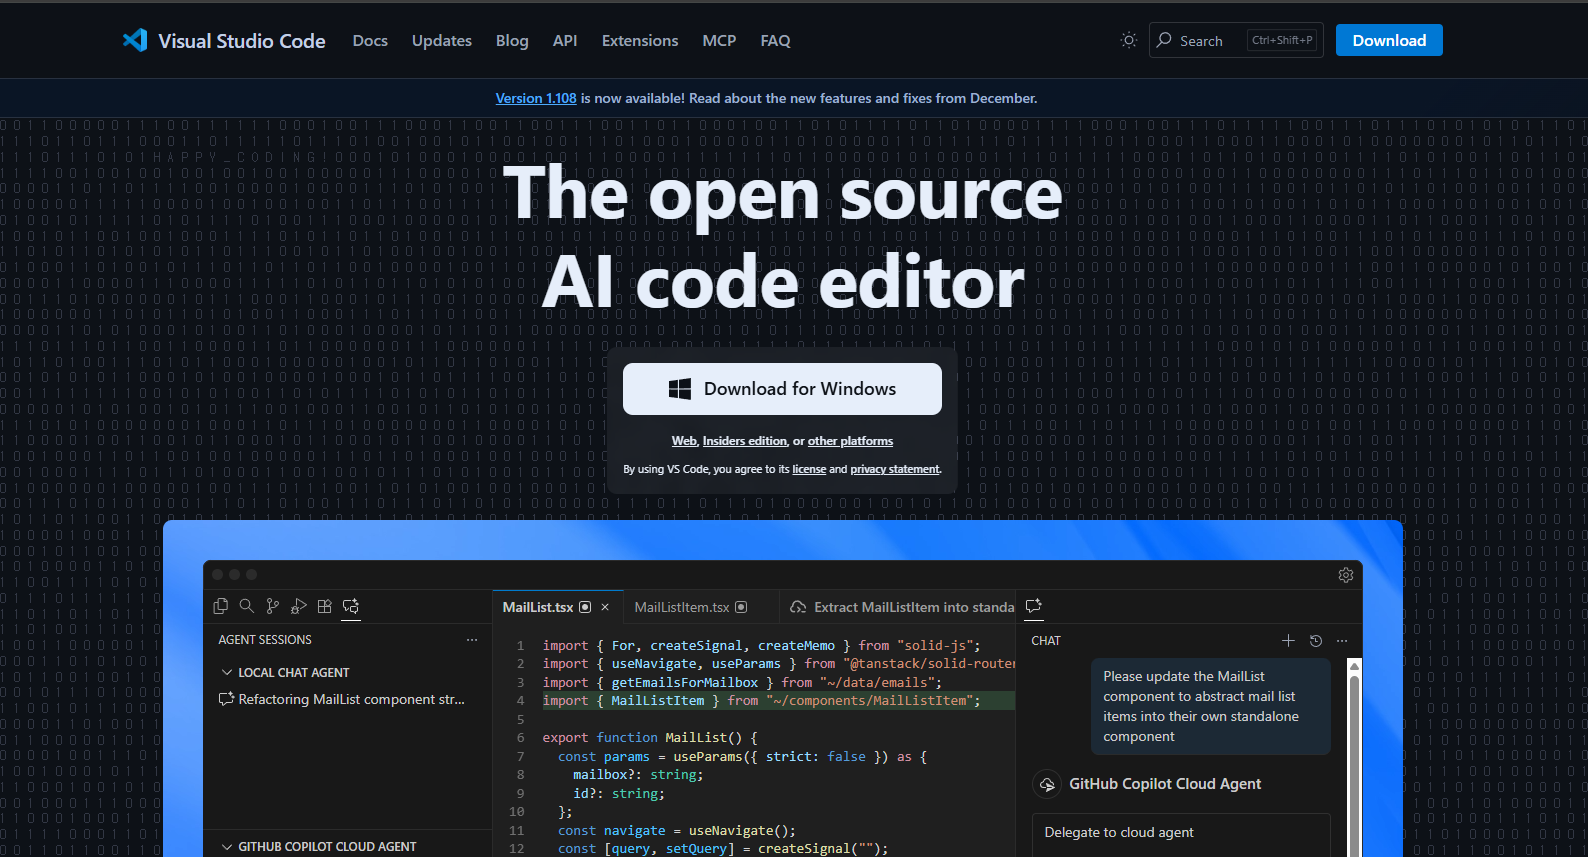Click the Explorer files icon in editor sidebar
1588x857 pixels.
pyautogui.click(x=221, y=606)
